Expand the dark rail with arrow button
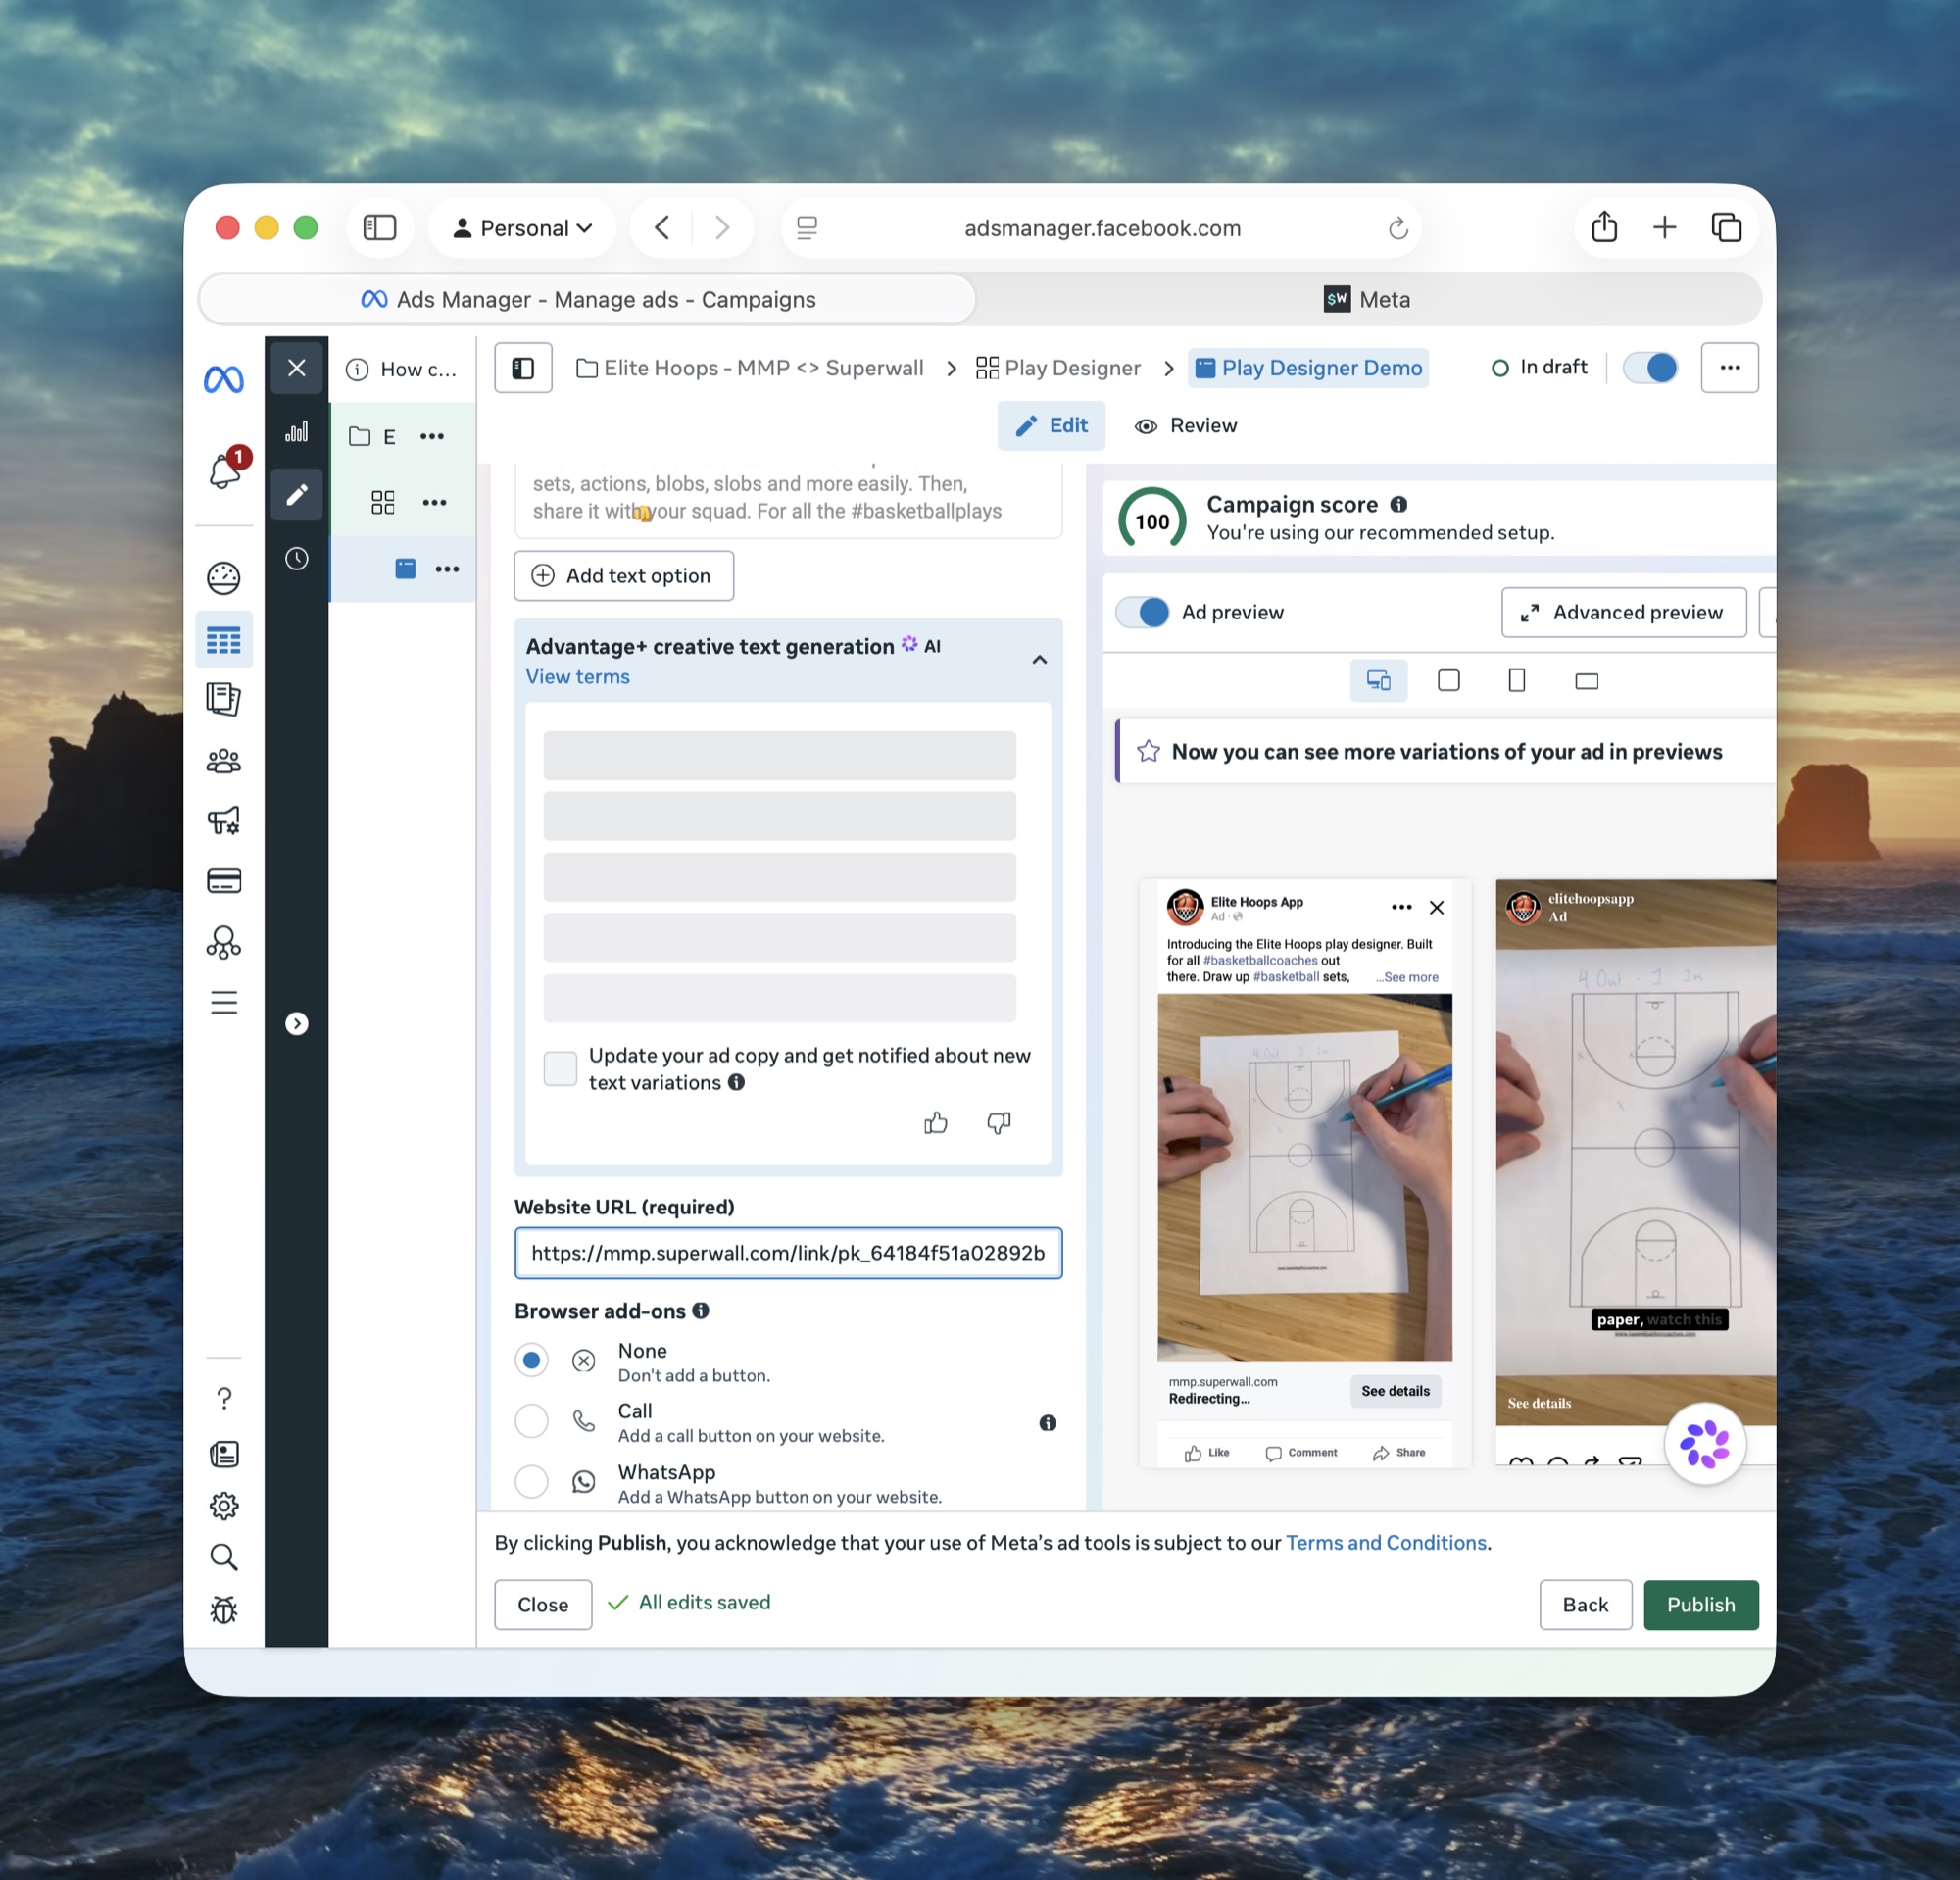Image resolution: width=1960 pixels, height=1880 pixels. [297, 1023]
